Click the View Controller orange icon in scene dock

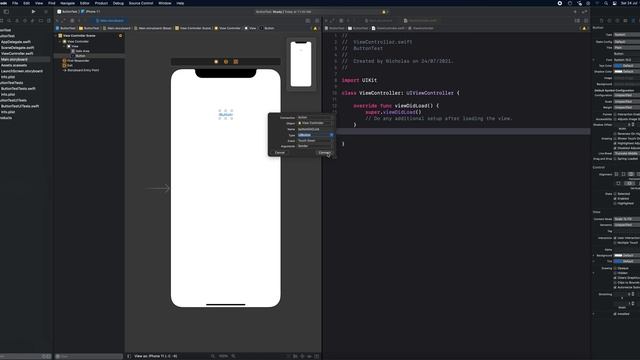point(216,62)
